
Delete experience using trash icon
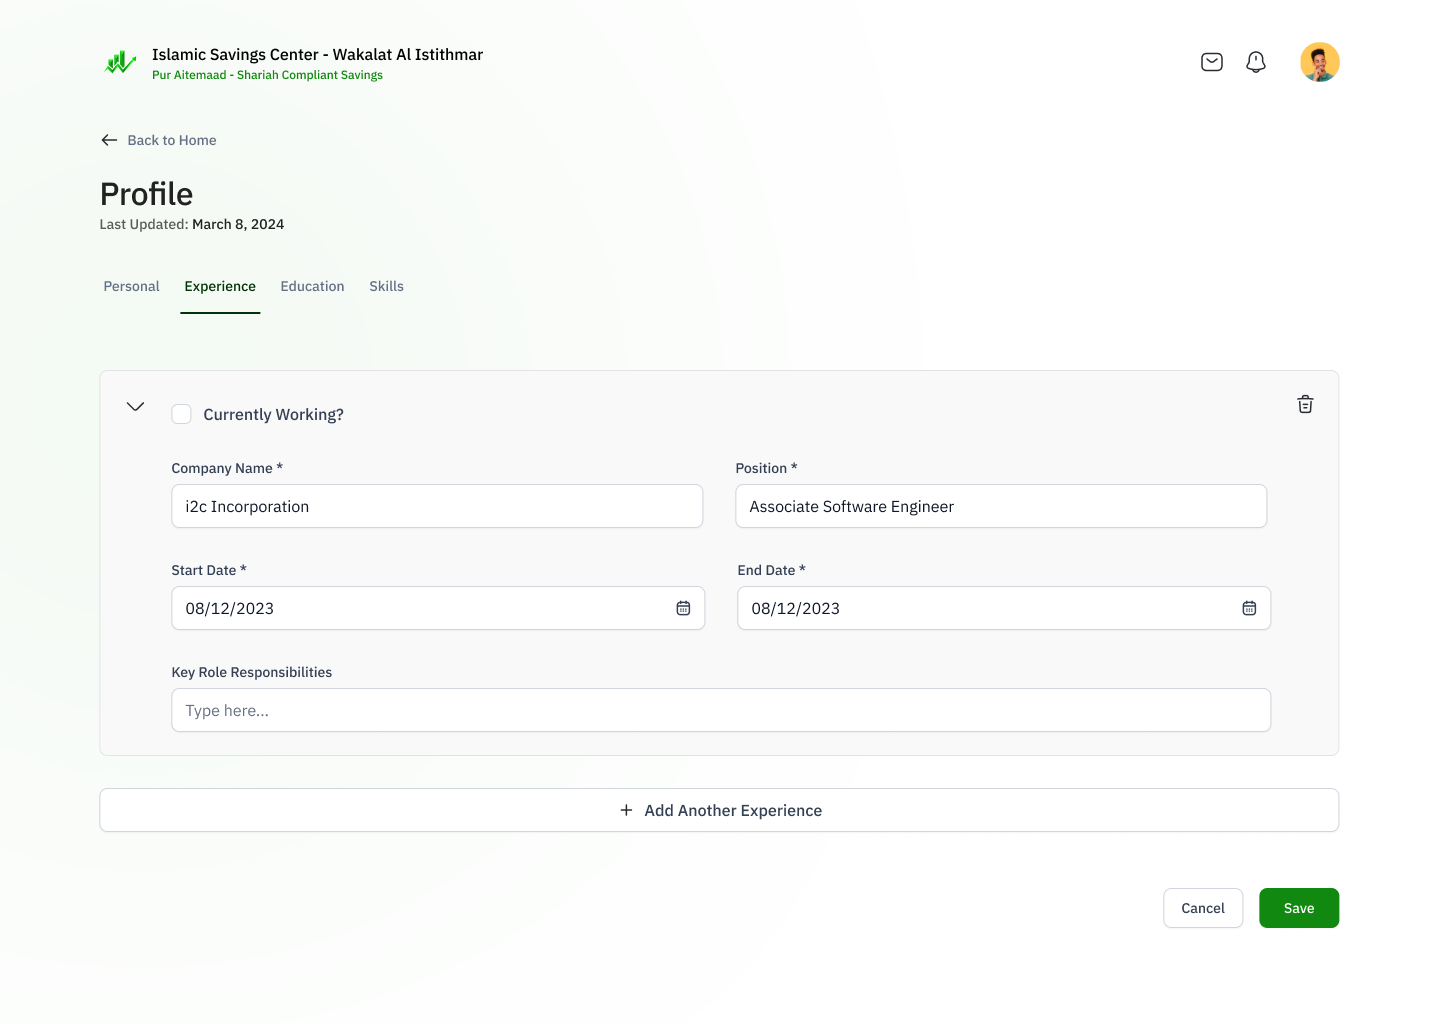point(1305,404)
